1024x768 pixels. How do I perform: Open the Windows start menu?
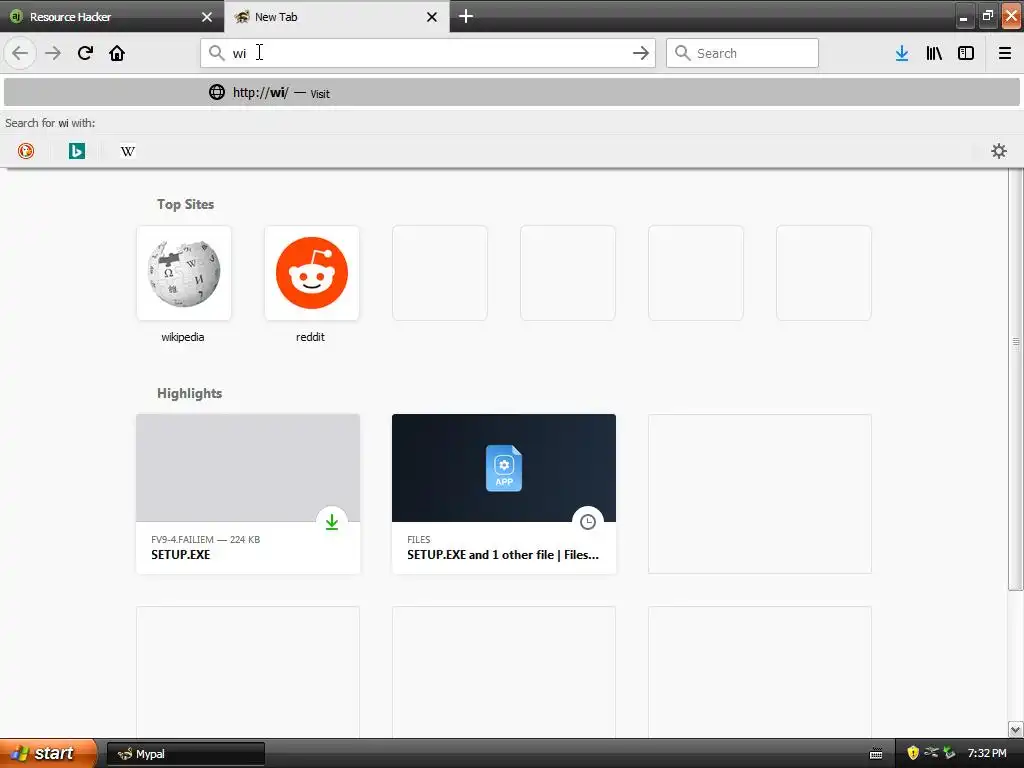[48, 753]
